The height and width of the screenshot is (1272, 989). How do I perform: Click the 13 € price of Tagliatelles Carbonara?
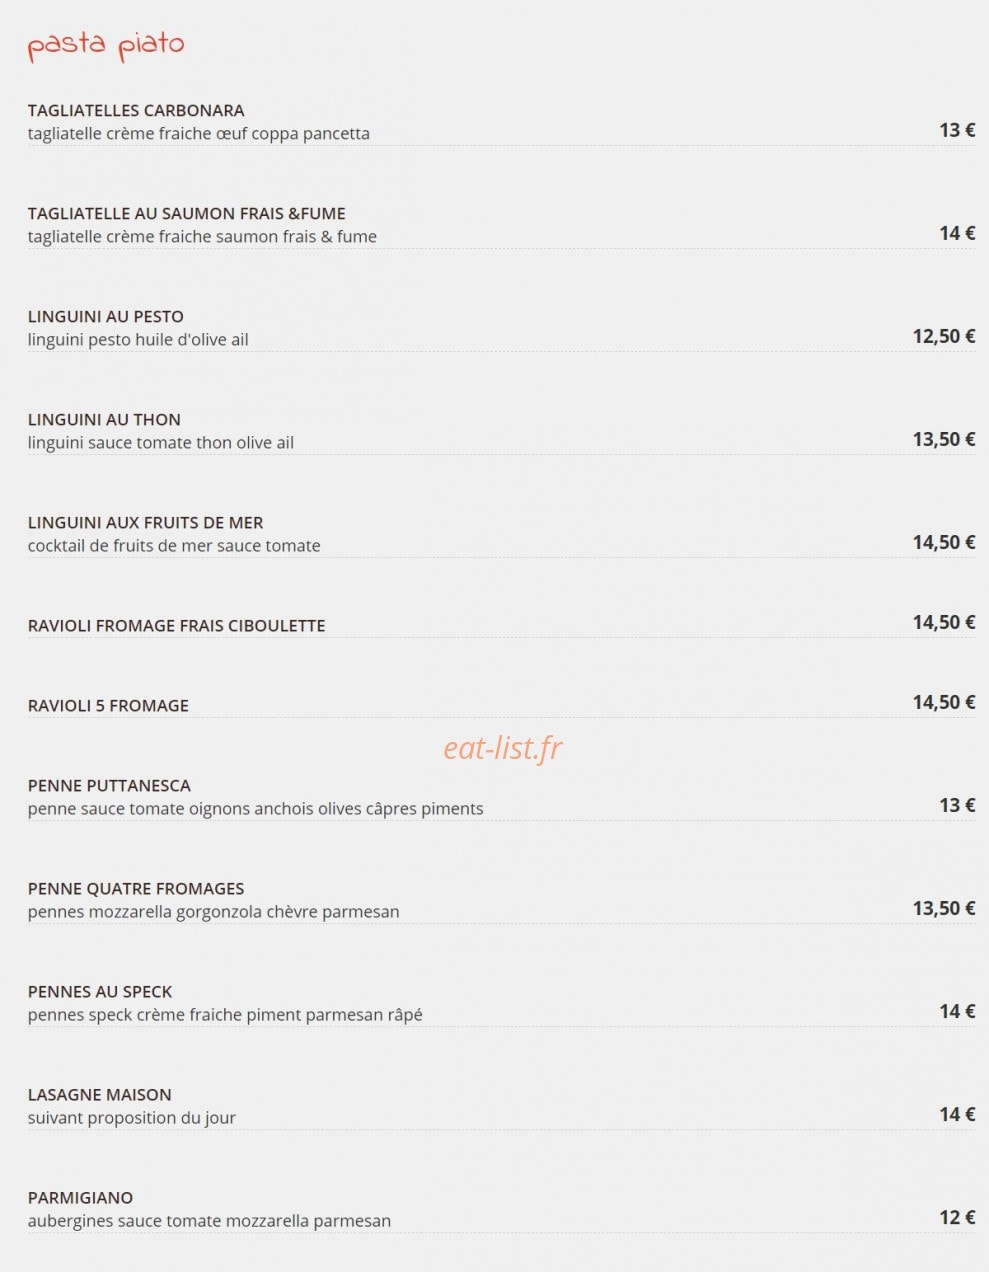point(957,130)
